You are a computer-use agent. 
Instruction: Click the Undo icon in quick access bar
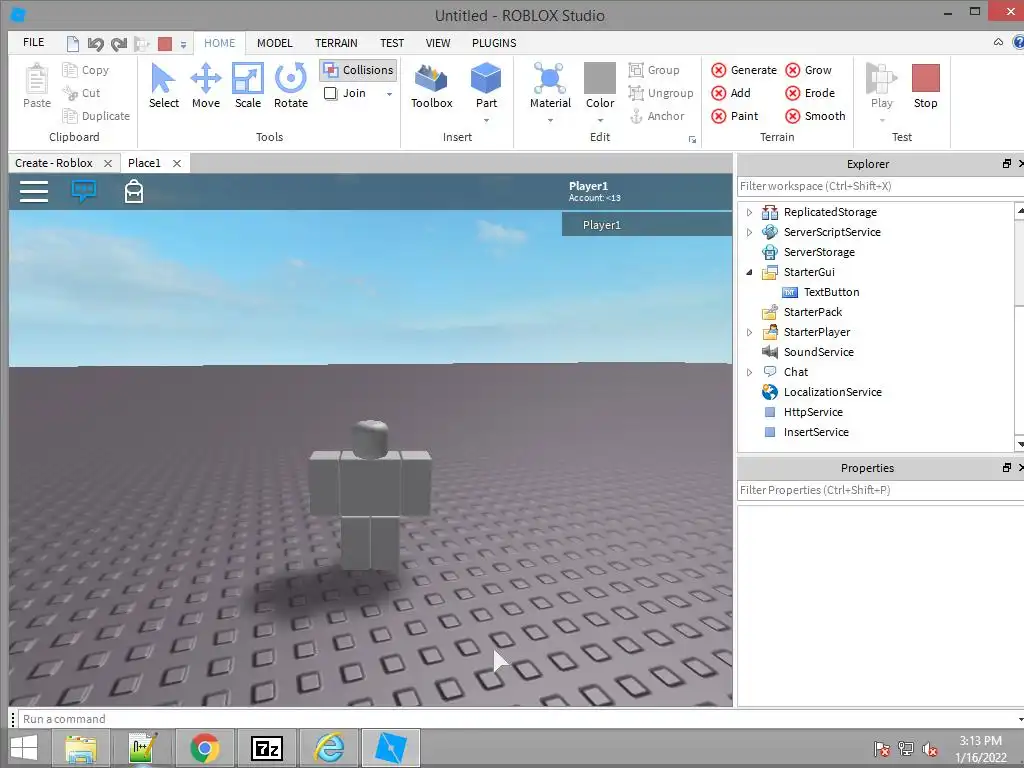tap(96, 44)
